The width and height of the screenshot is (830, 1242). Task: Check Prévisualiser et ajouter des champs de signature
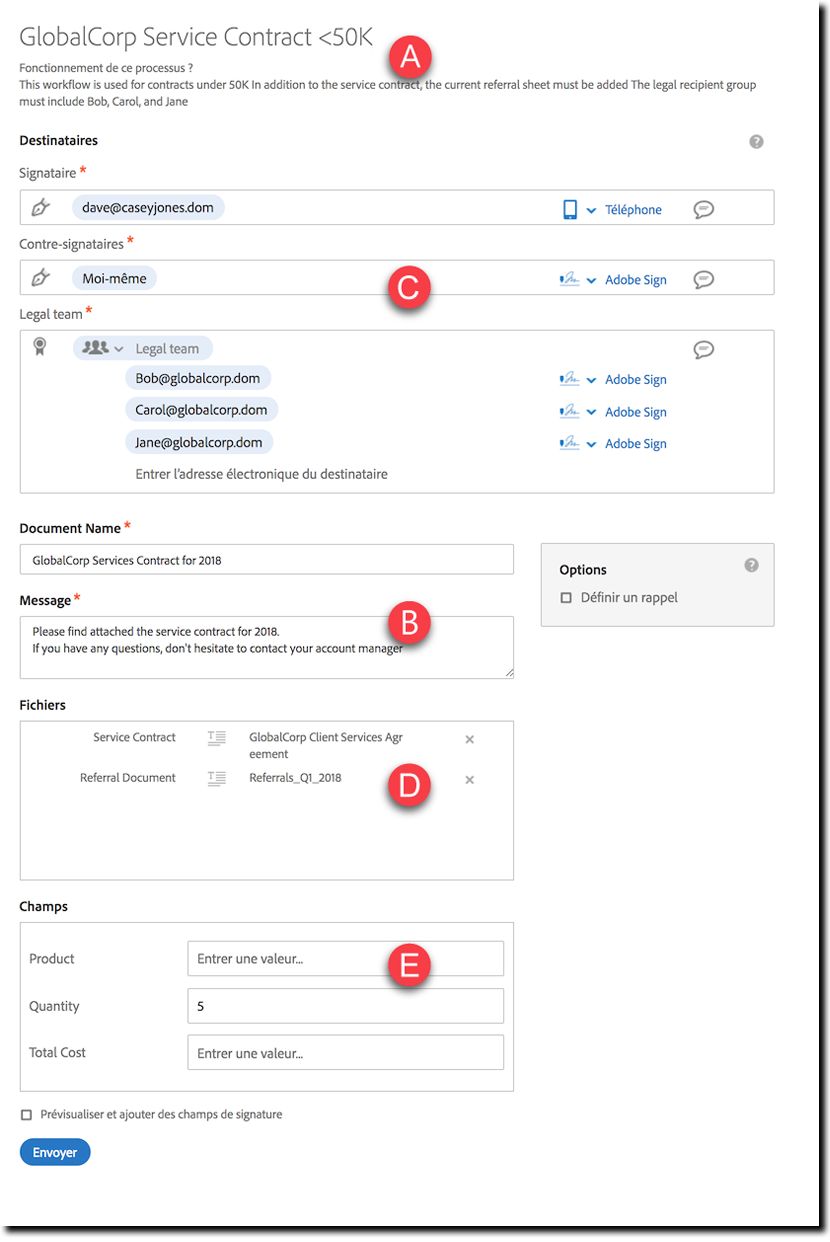[26, 1114]
